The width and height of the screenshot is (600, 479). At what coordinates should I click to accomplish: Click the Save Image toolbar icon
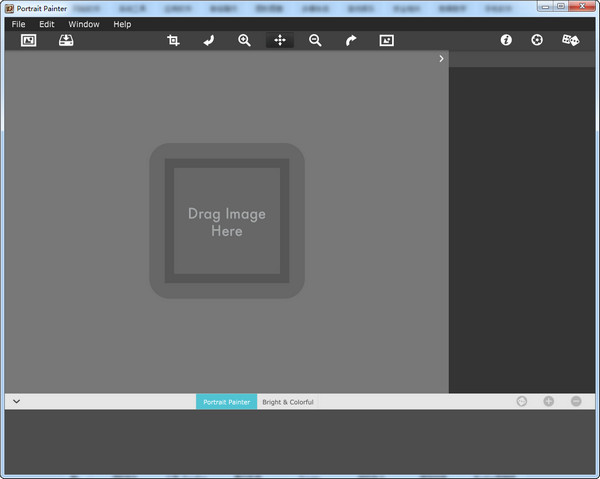click(x=66, y=40)
